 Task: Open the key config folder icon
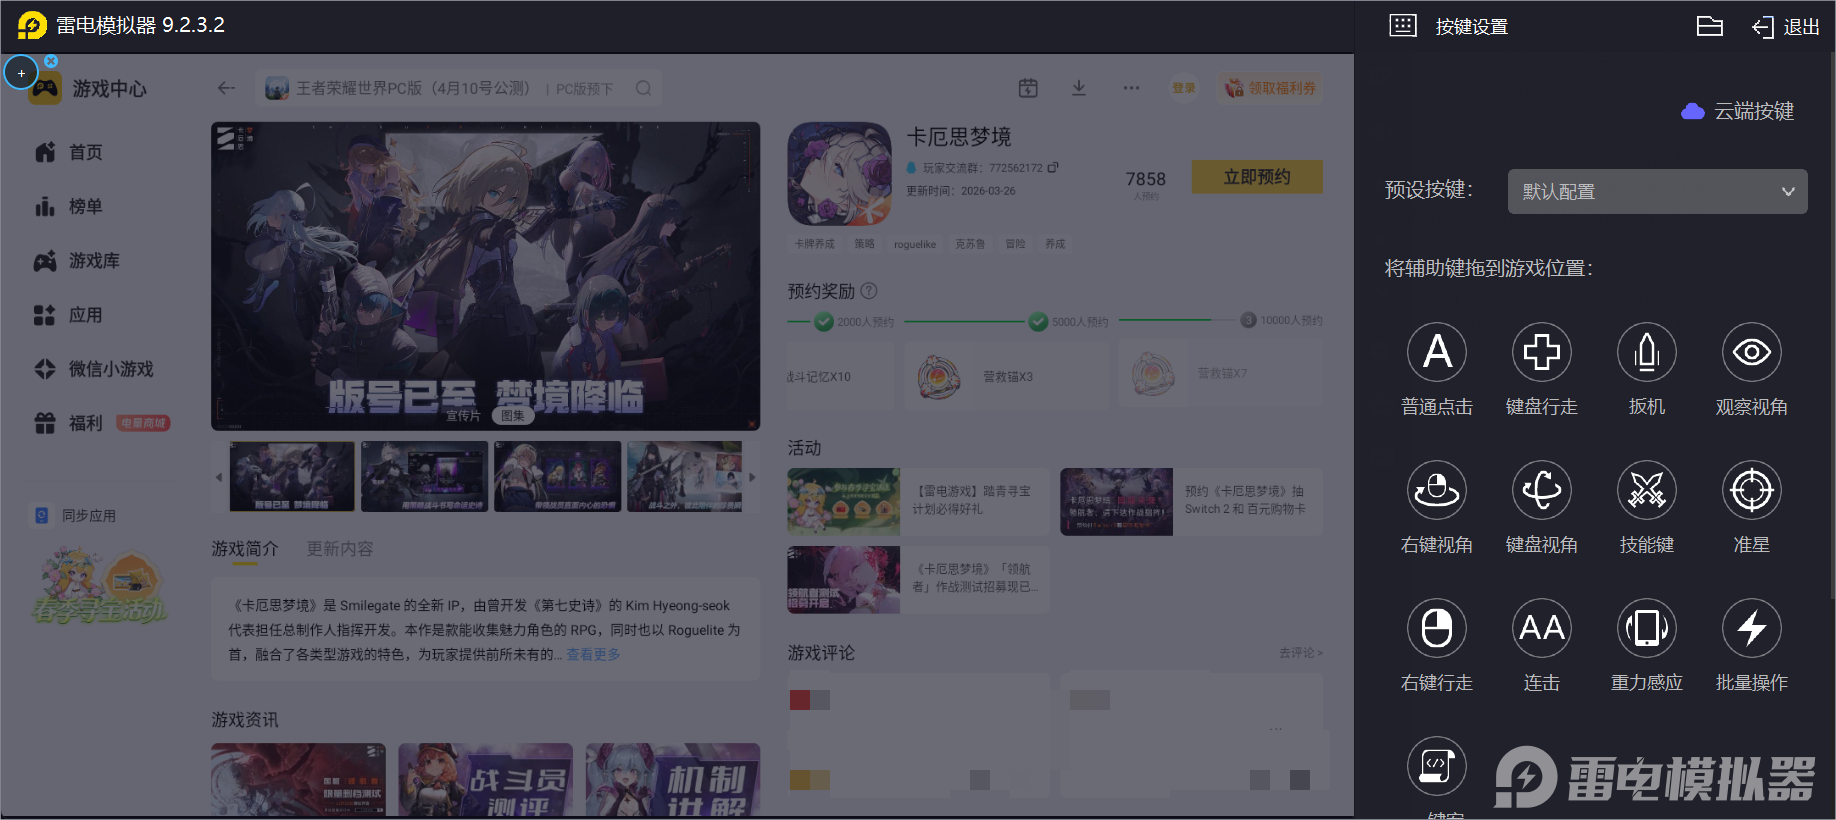(x=1710, y=26)
